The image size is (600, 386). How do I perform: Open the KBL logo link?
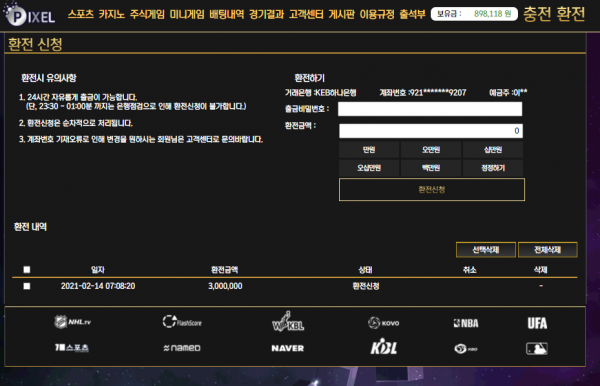(383, 348)
